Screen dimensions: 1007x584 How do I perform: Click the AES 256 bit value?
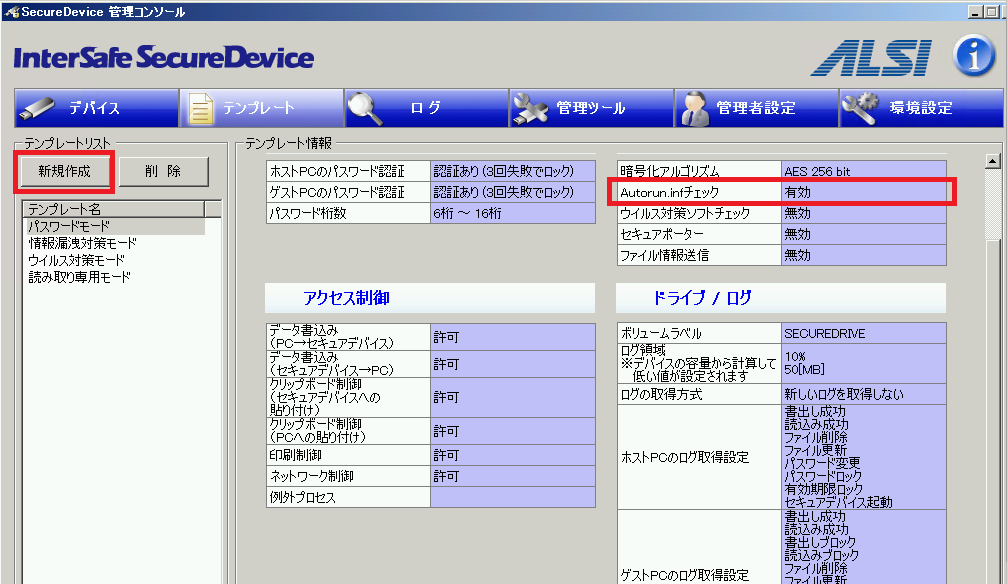863,171
